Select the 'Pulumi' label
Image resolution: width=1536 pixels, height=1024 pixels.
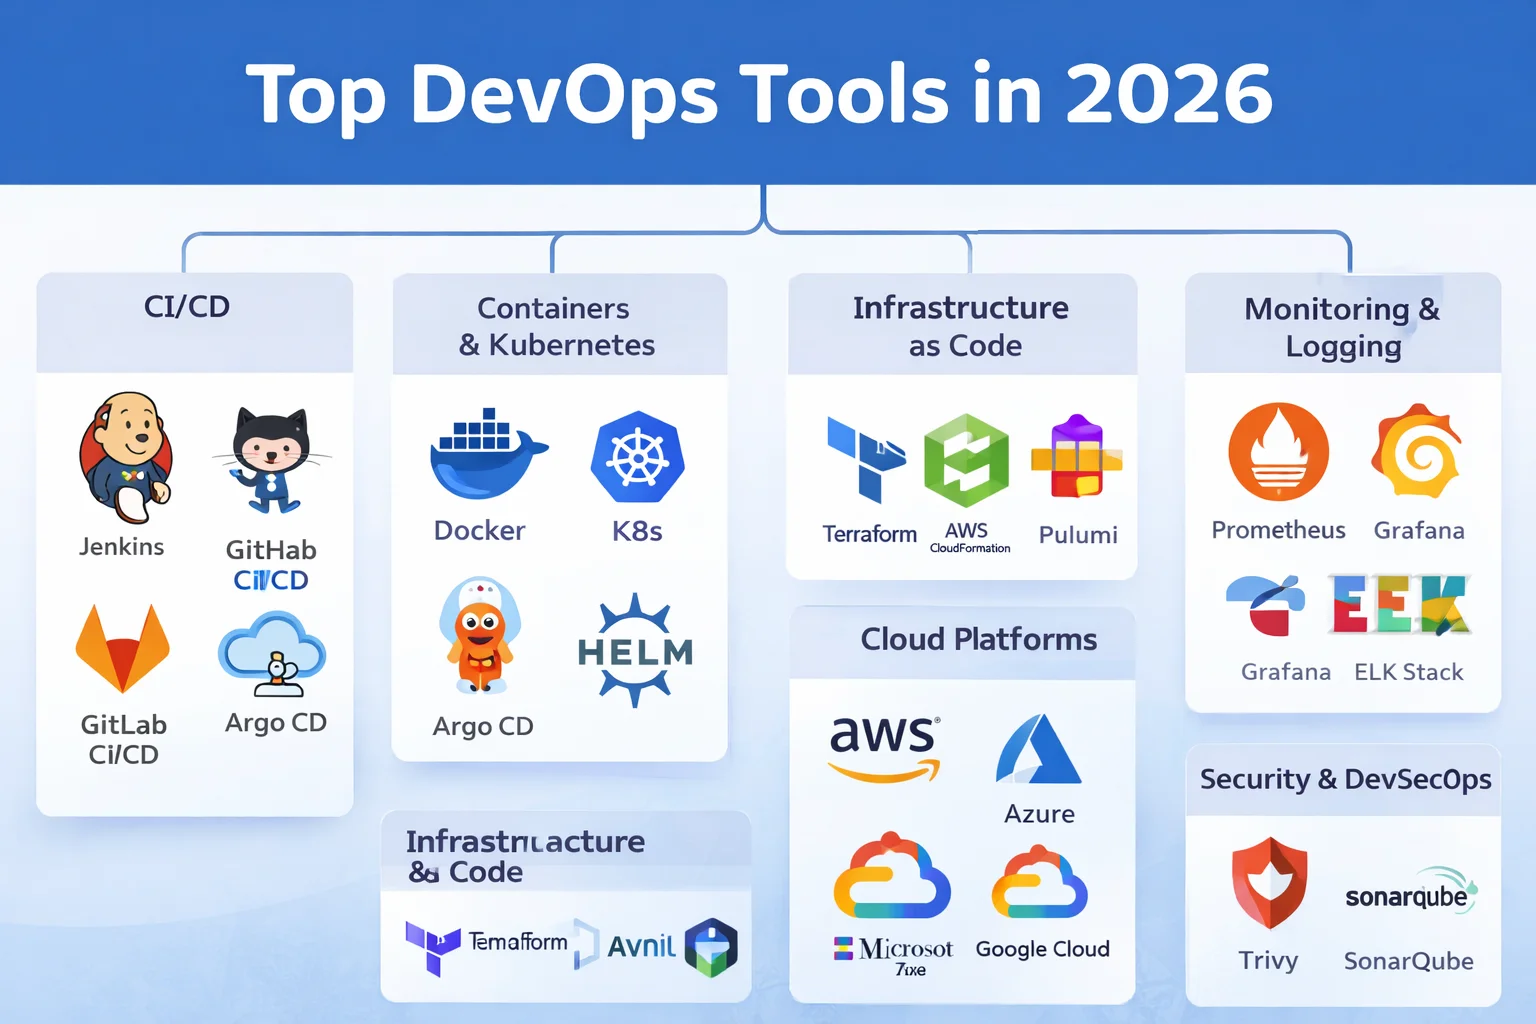coord(1078,535)
